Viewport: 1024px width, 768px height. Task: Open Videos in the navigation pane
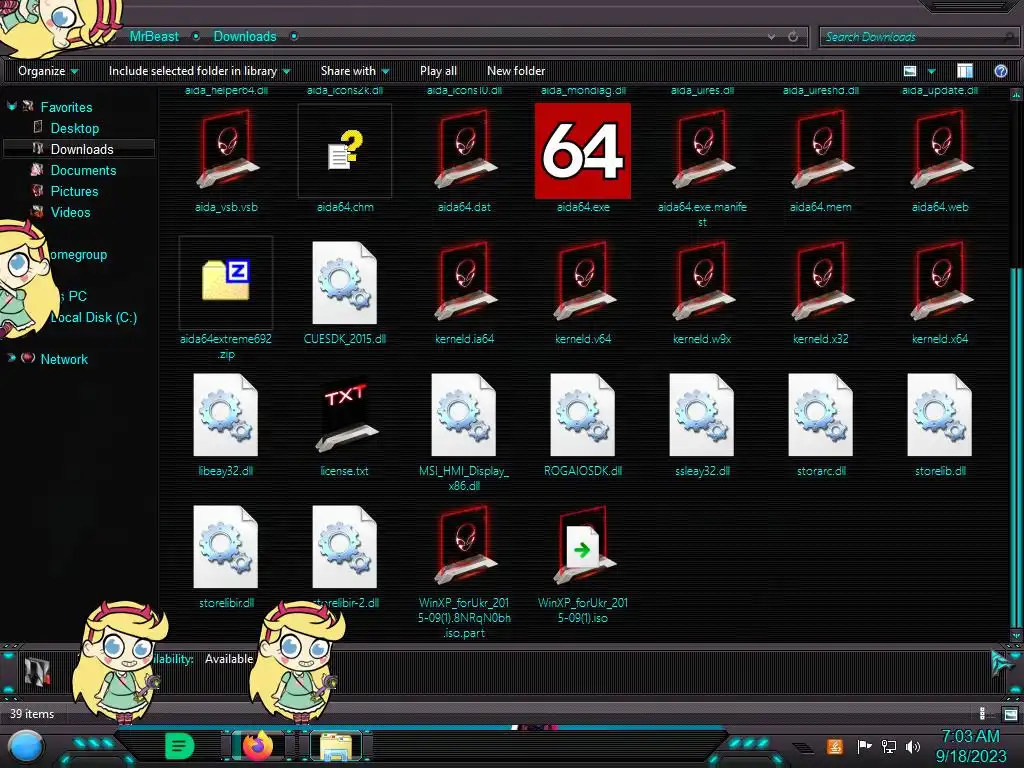click(71, 212)
